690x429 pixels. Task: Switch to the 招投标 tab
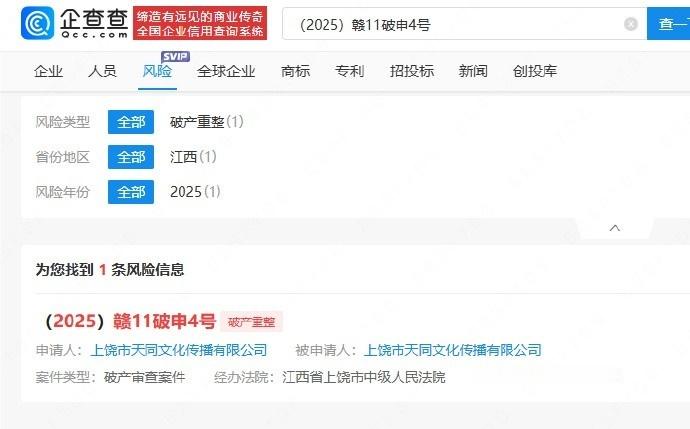(412, 71)
